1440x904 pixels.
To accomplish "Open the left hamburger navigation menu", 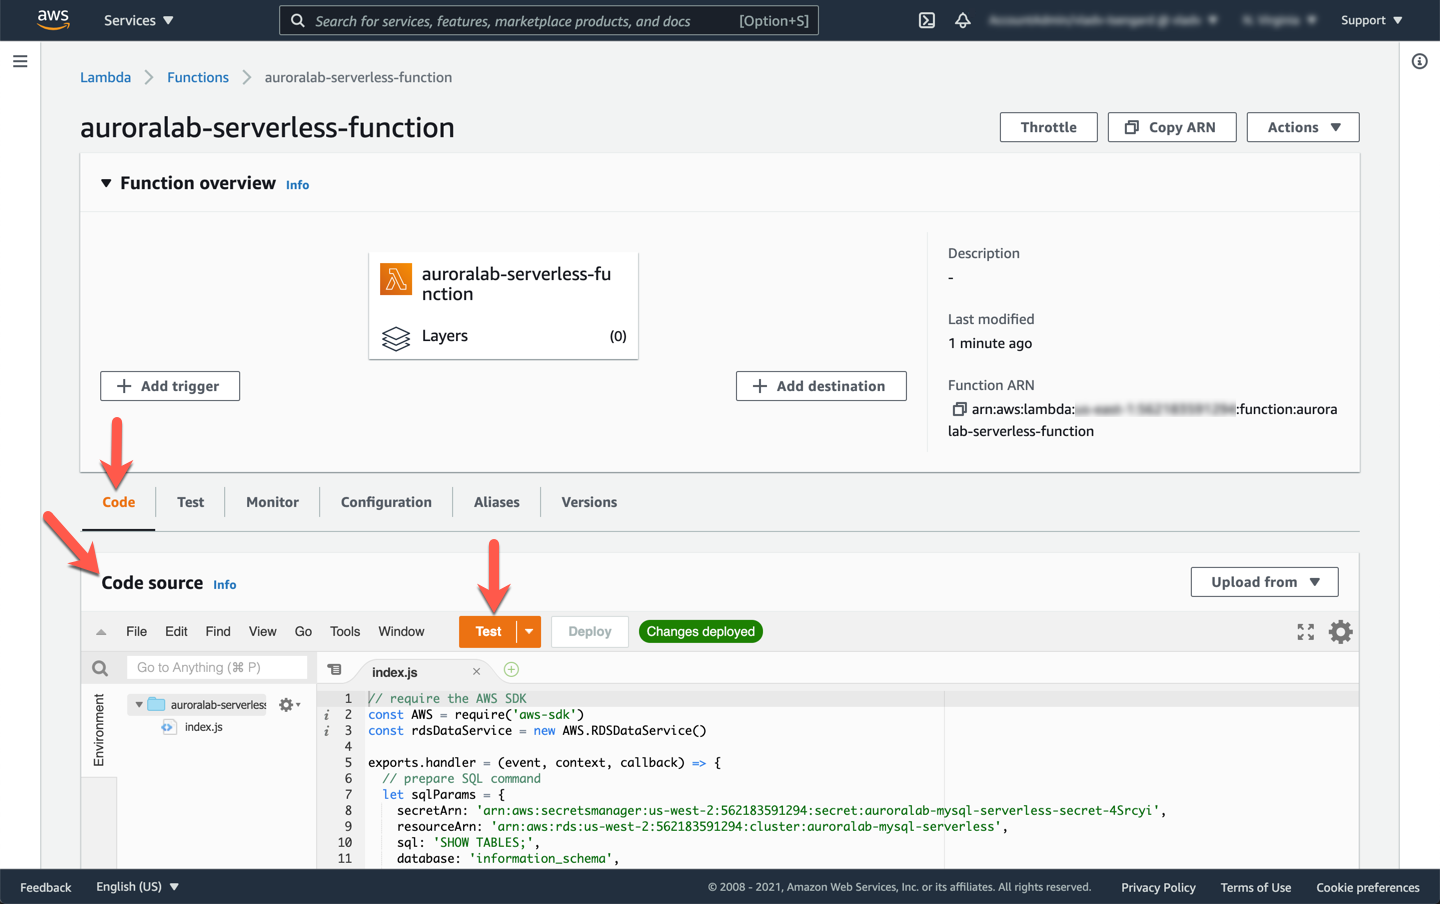I will [x=20, y=62].
